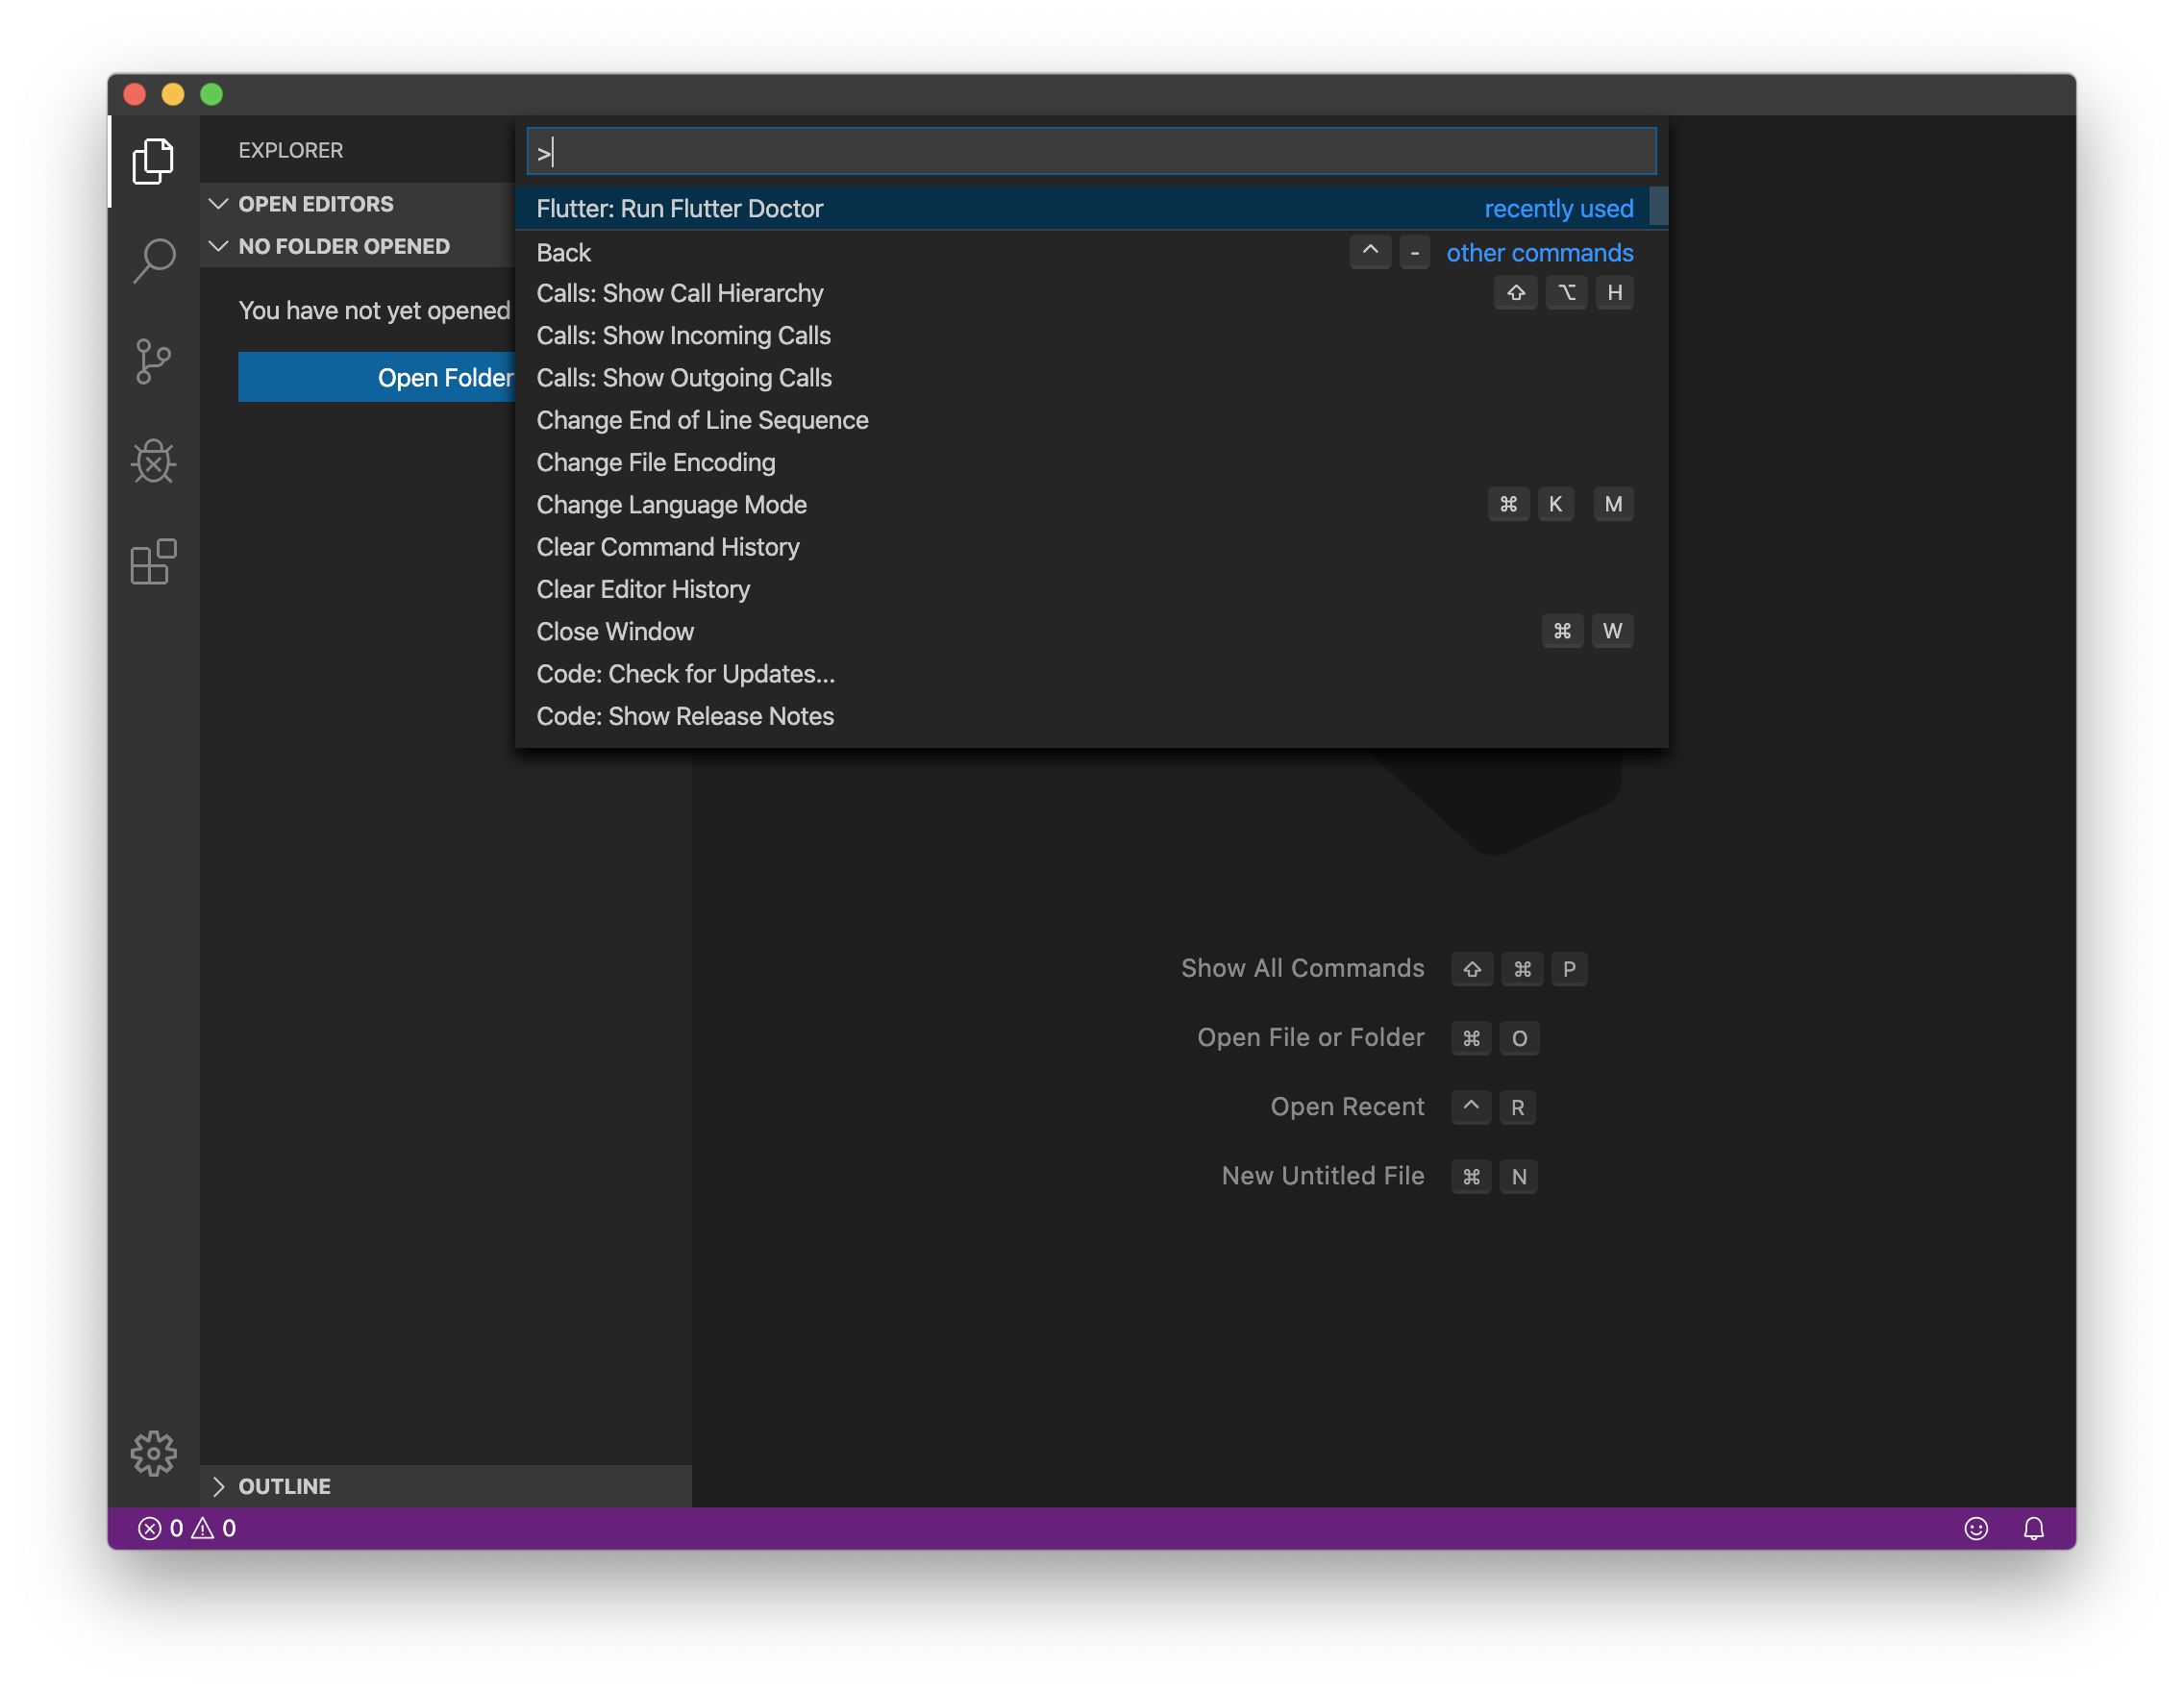Viewport: 2184px width, 1692px height.
Task: Click the feedback smiley icon
Action: (x=1975, y=1528)
